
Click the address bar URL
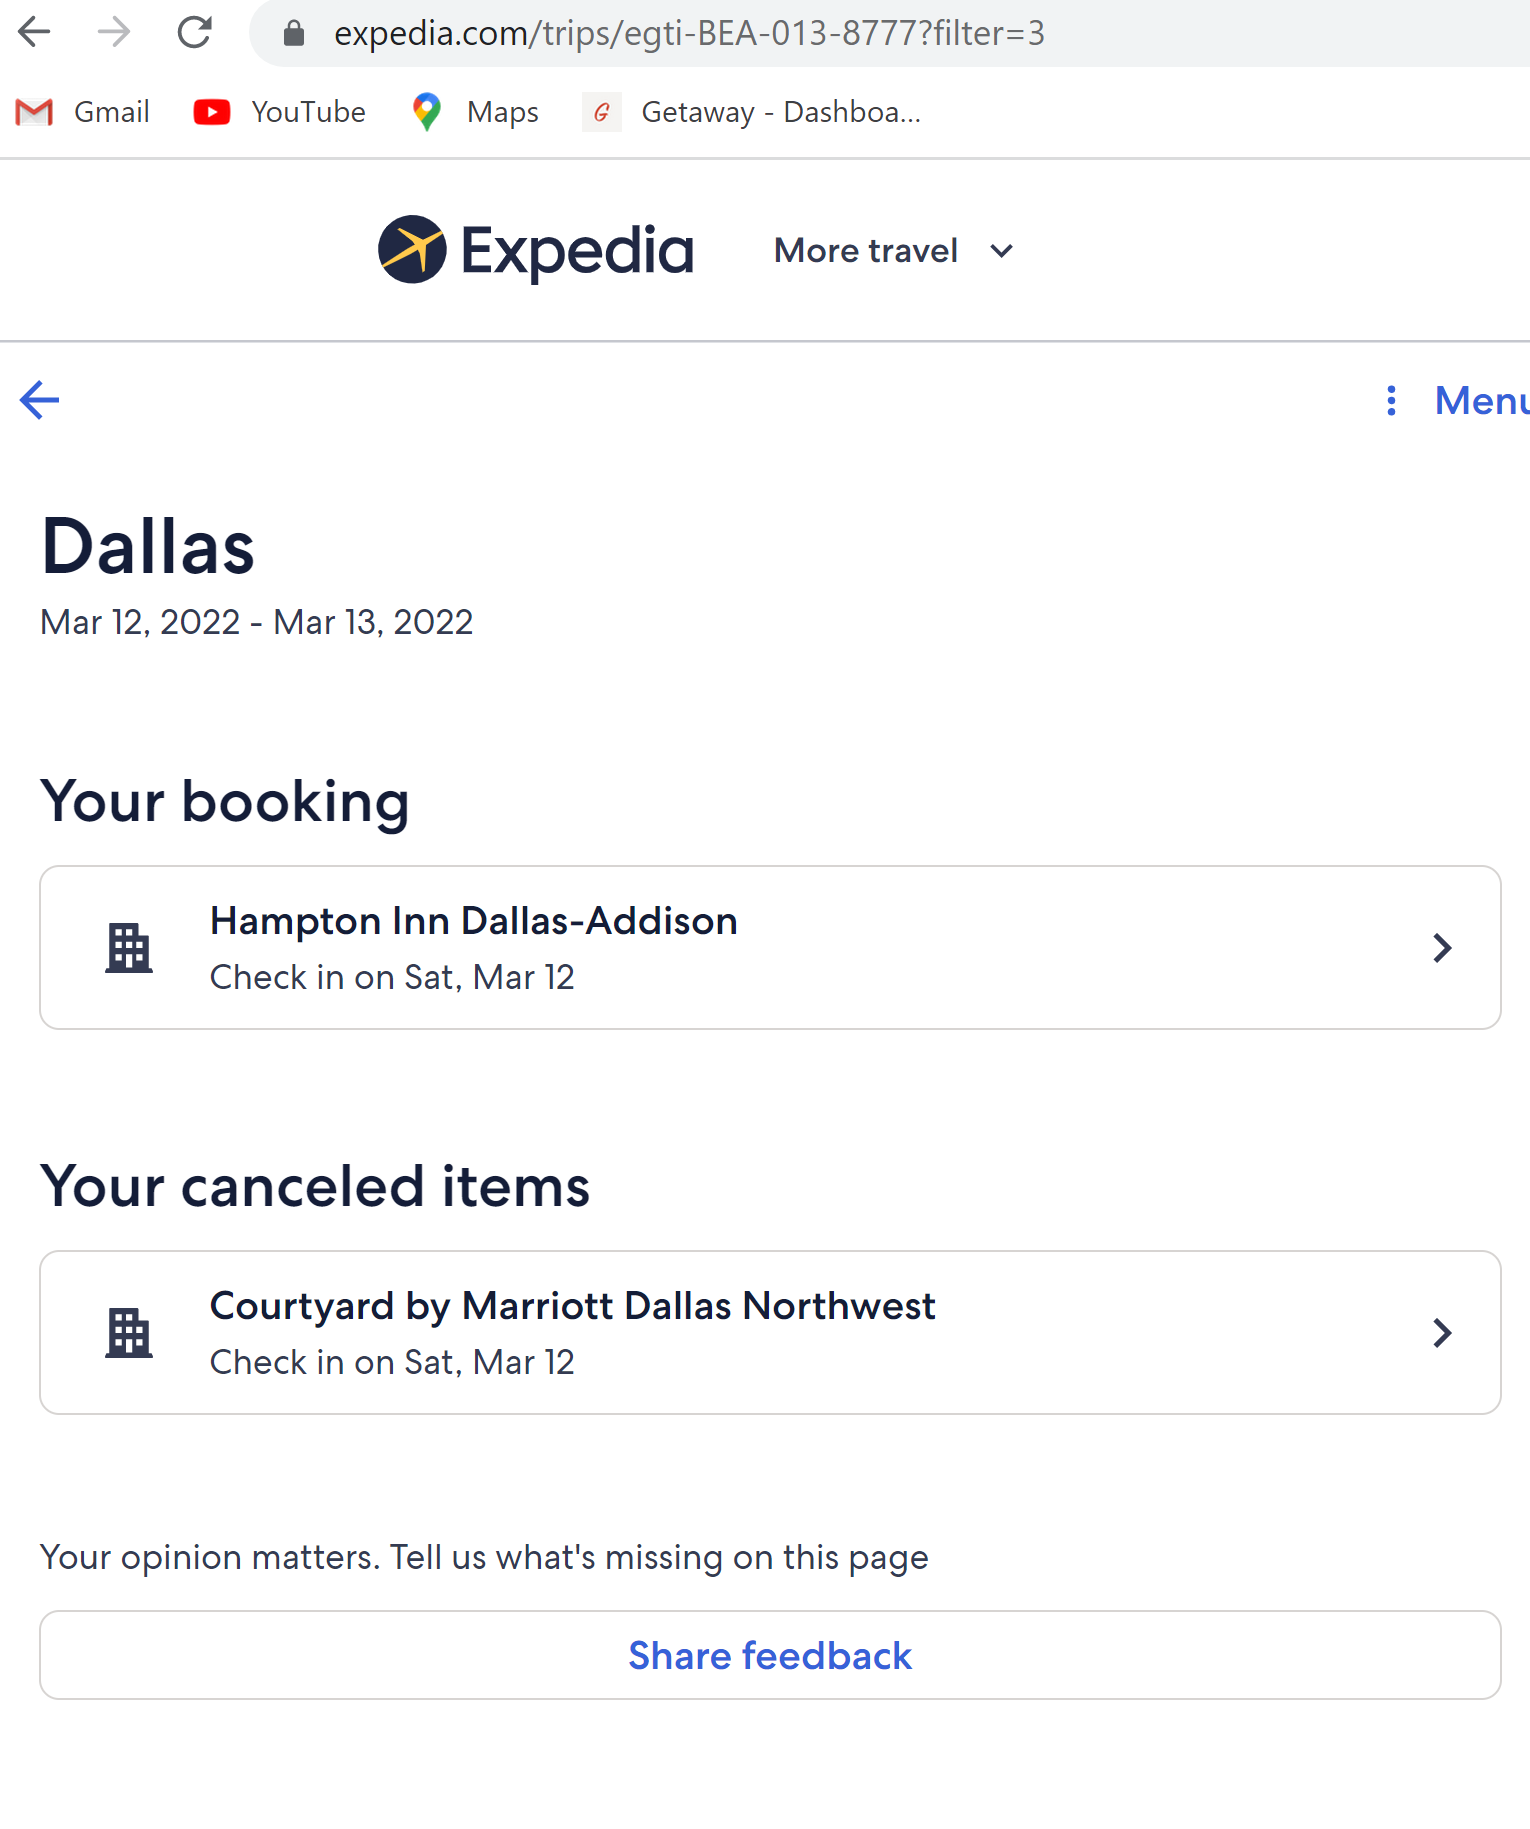689,34
